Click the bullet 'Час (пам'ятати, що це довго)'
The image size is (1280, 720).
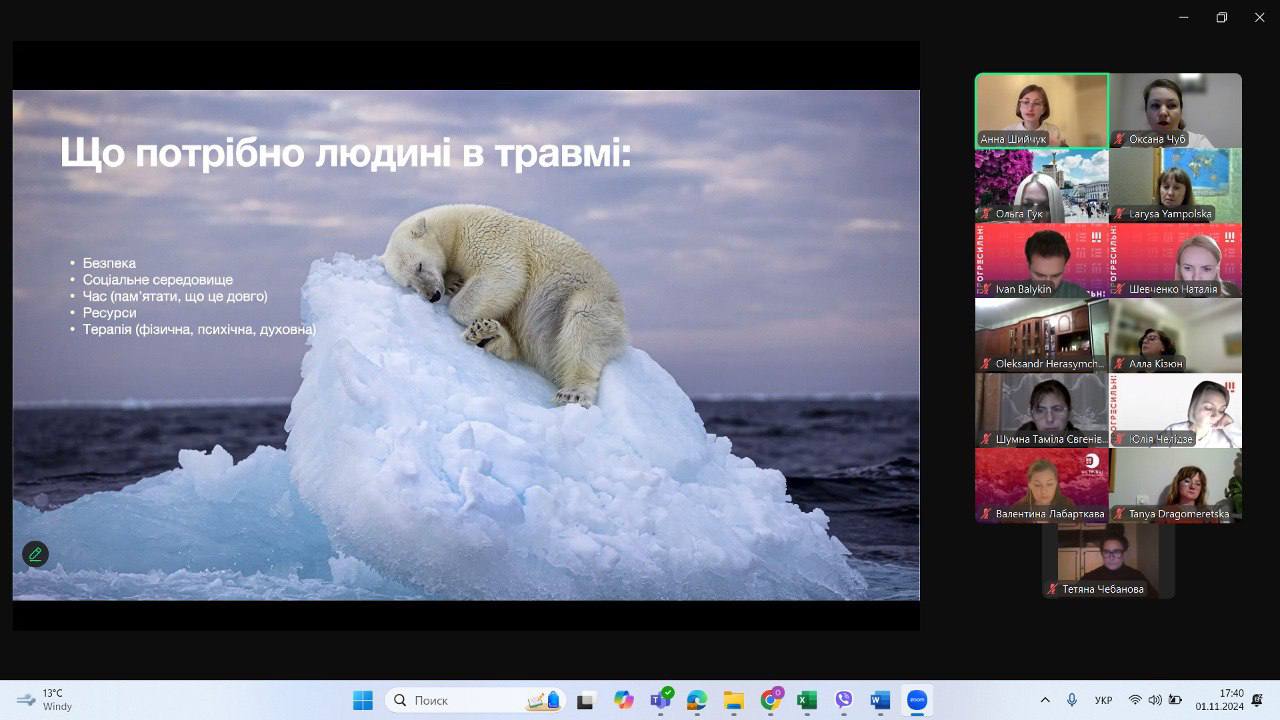point(175,296)
